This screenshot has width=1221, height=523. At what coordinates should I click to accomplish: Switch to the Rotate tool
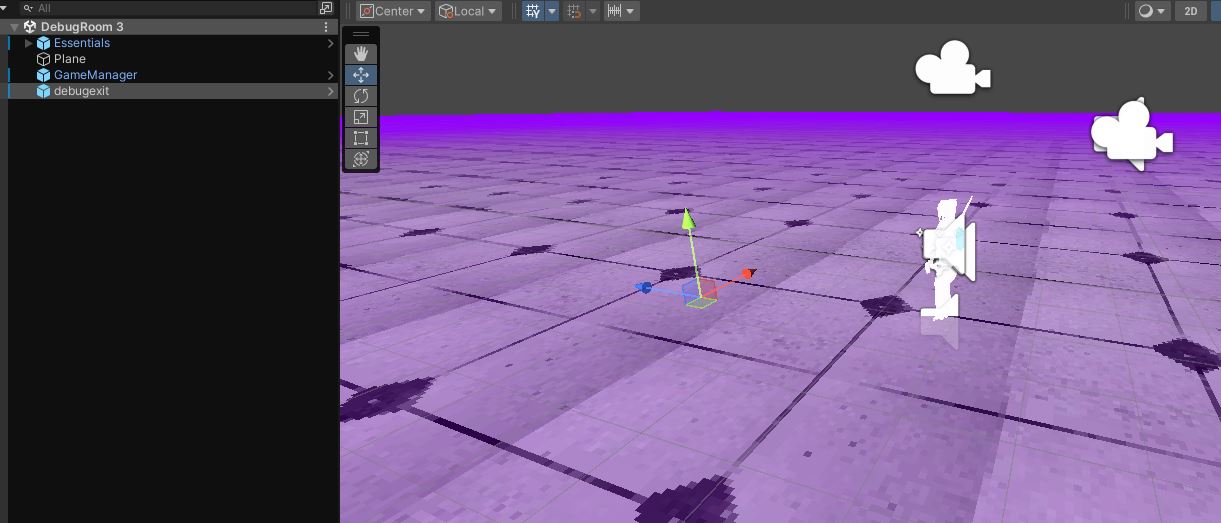point(361,96)
